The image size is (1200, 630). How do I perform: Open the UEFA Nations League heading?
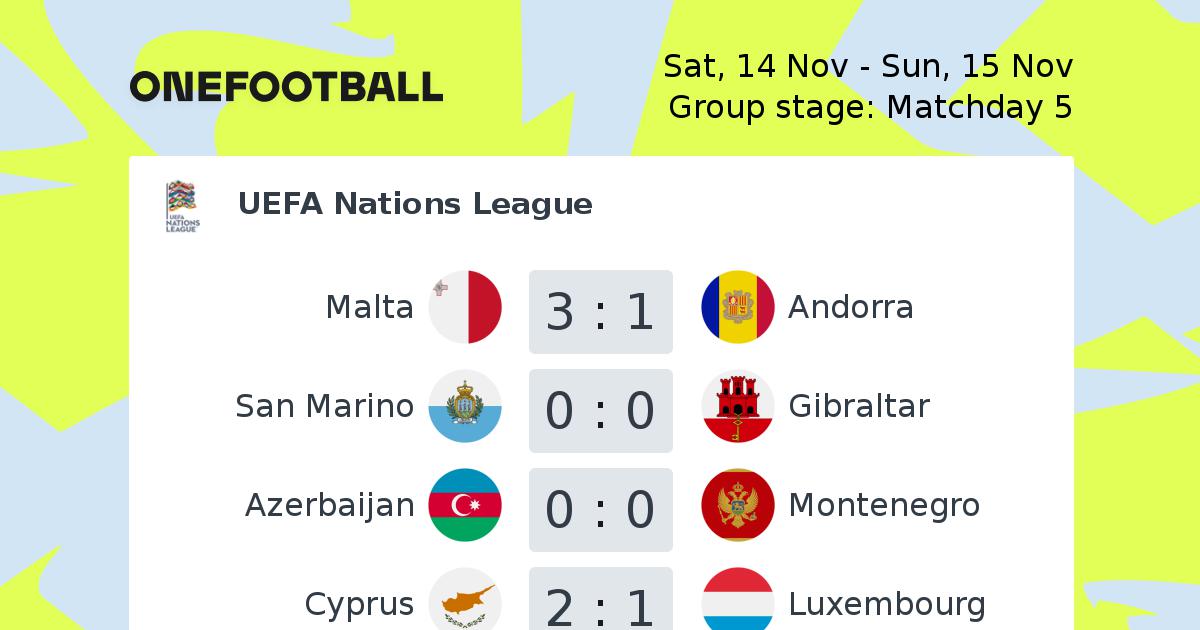tap(415, 204)
